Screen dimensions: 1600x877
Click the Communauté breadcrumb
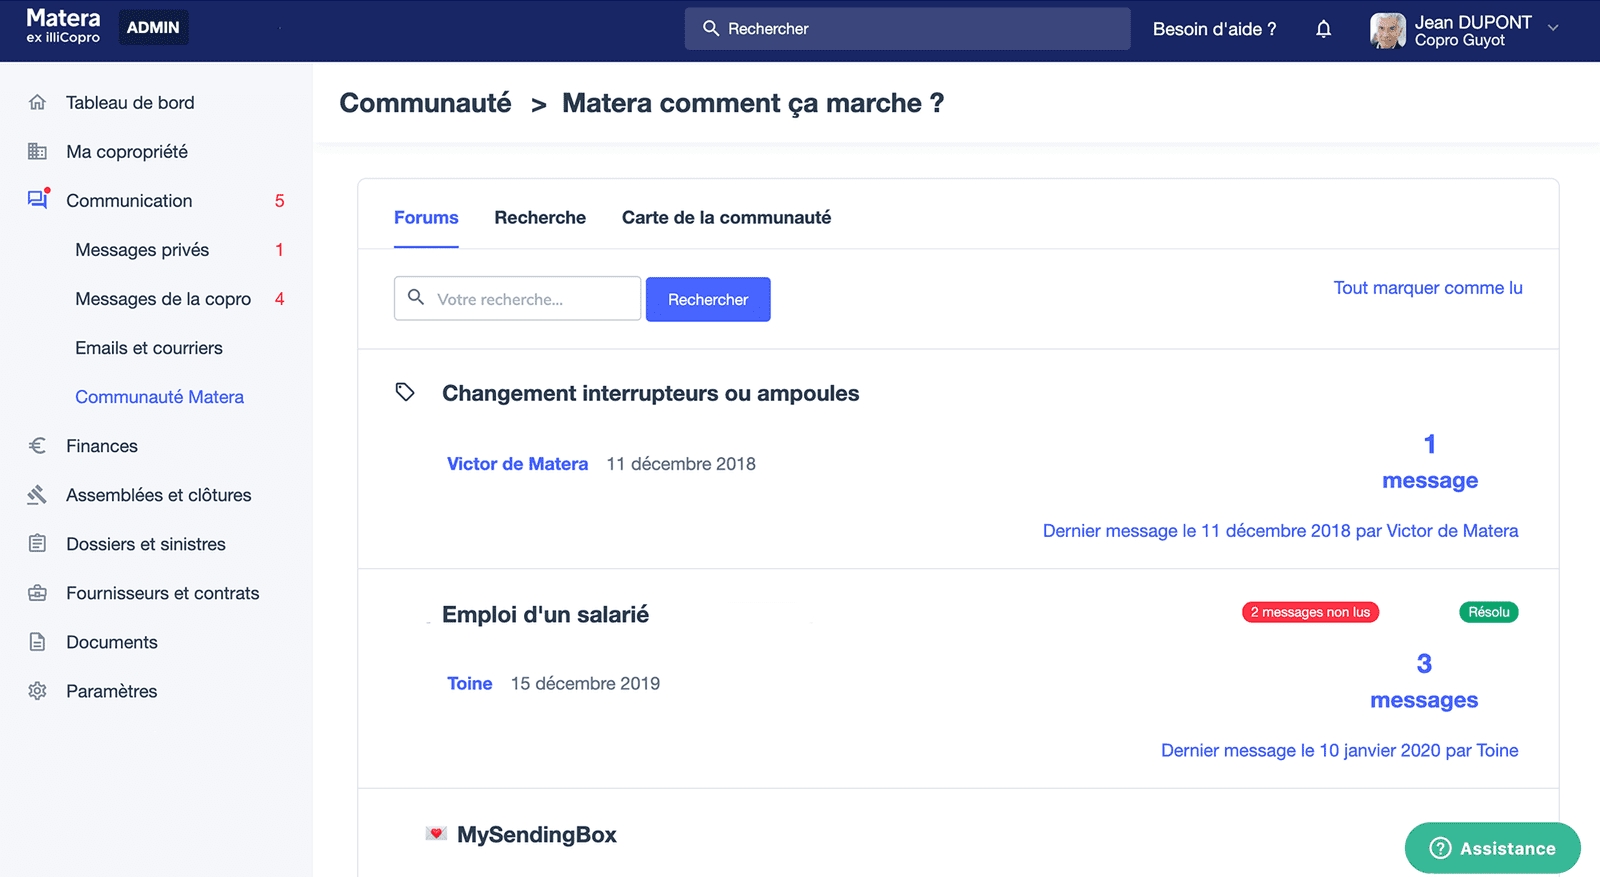(425, 102)
